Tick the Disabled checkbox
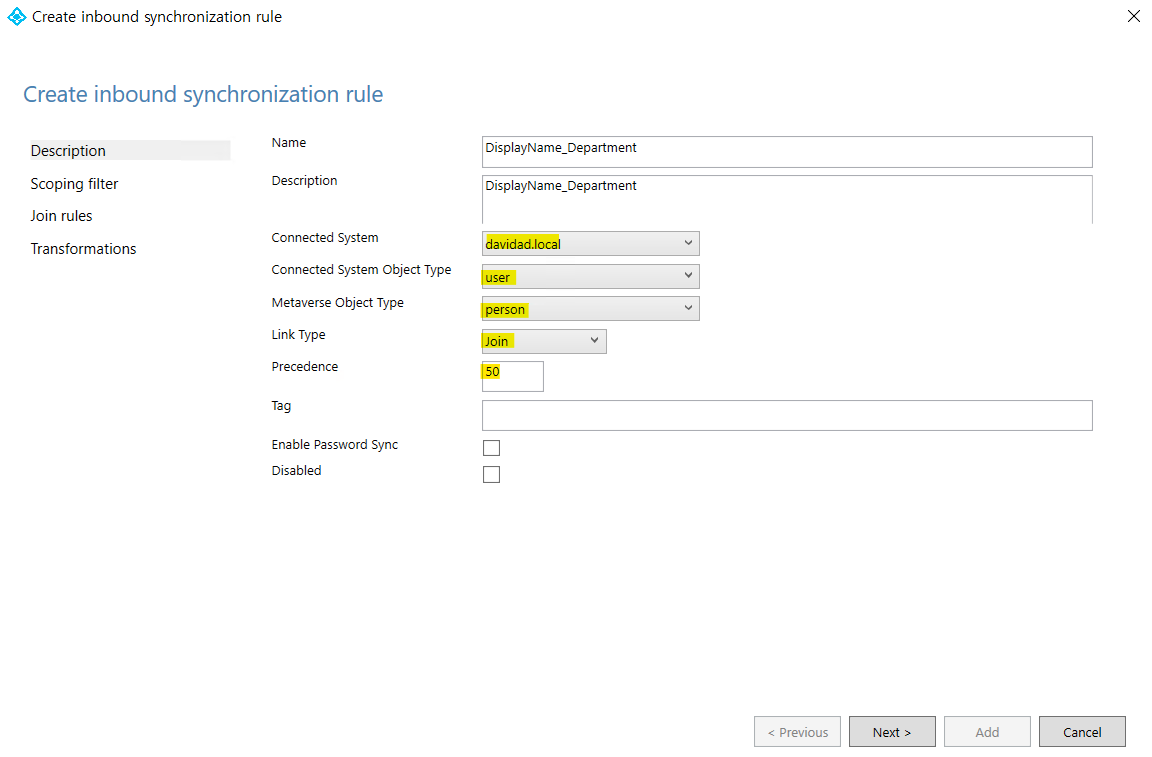 pos(492,474)
